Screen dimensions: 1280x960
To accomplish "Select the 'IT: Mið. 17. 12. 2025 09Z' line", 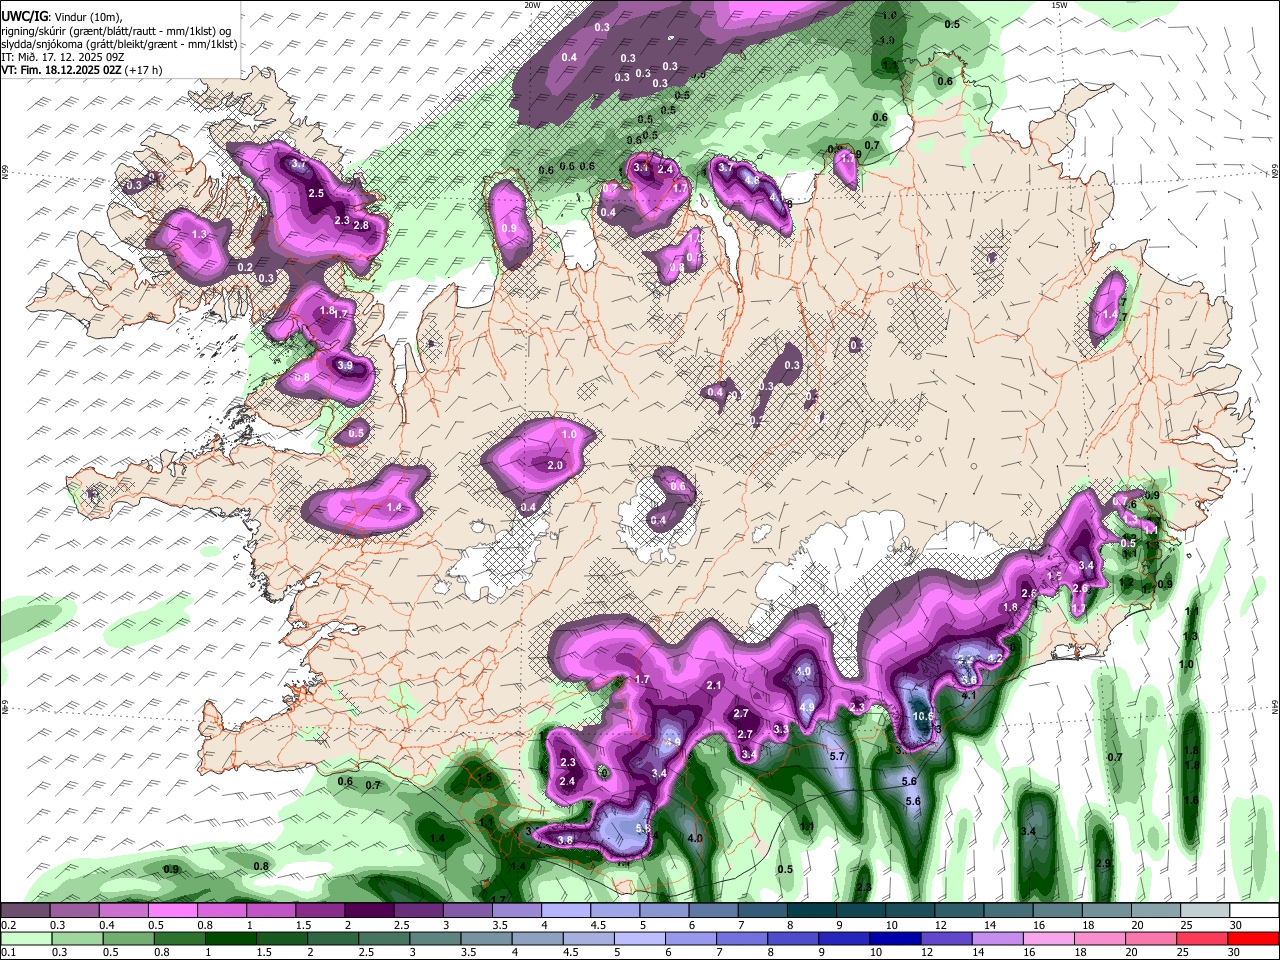I will [x=61, y=57].
